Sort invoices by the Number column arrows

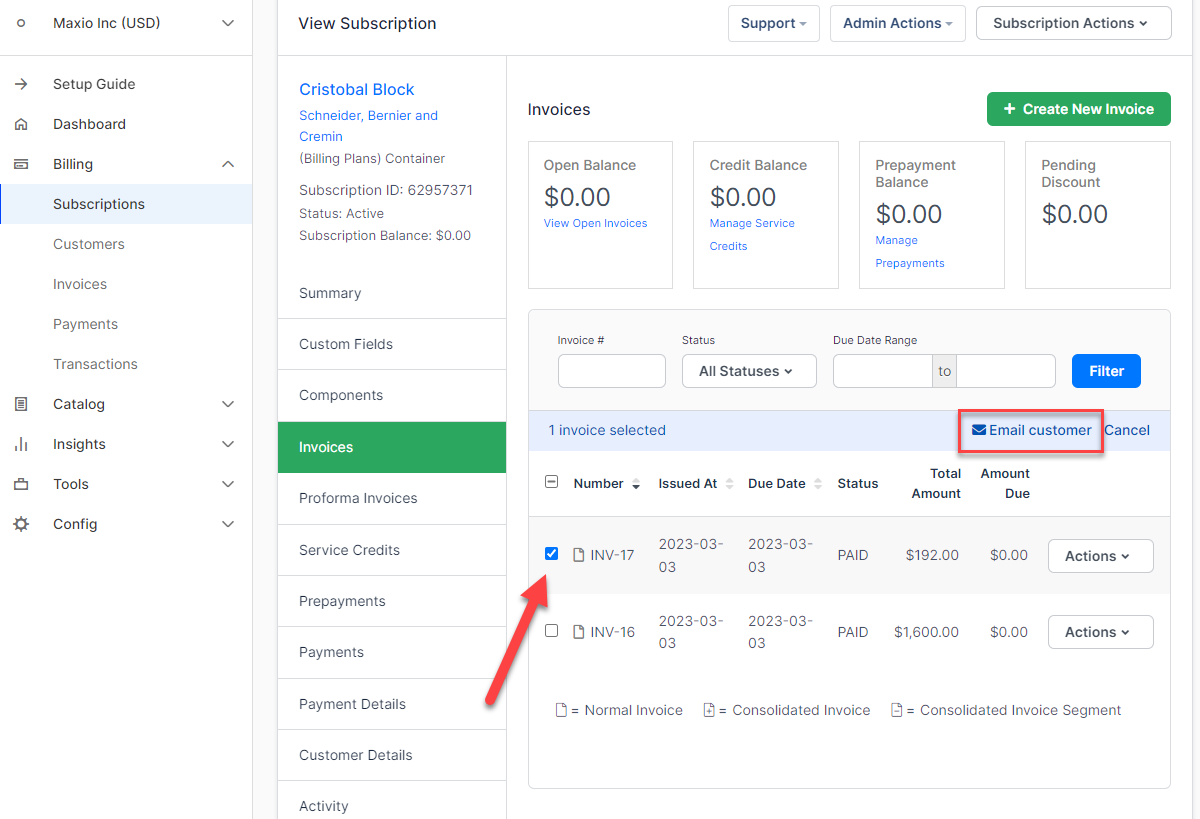tap(636, 482)
